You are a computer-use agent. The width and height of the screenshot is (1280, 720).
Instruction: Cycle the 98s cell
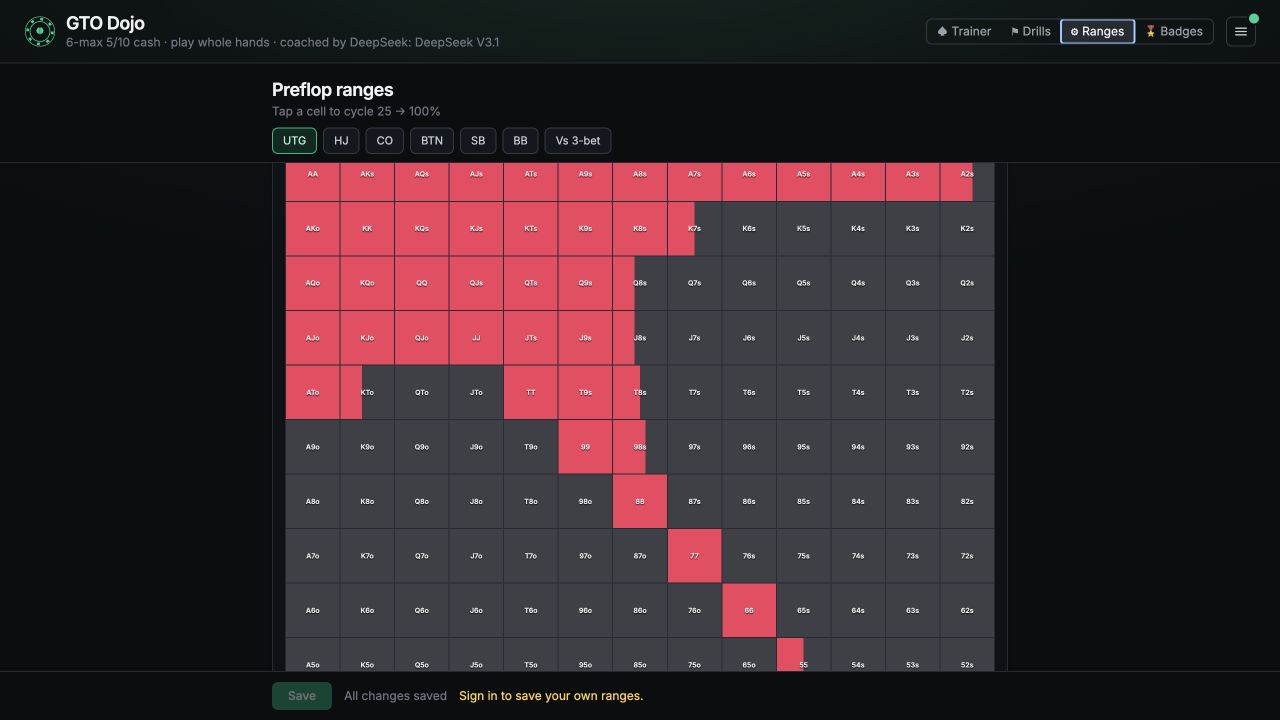(640, 447)
